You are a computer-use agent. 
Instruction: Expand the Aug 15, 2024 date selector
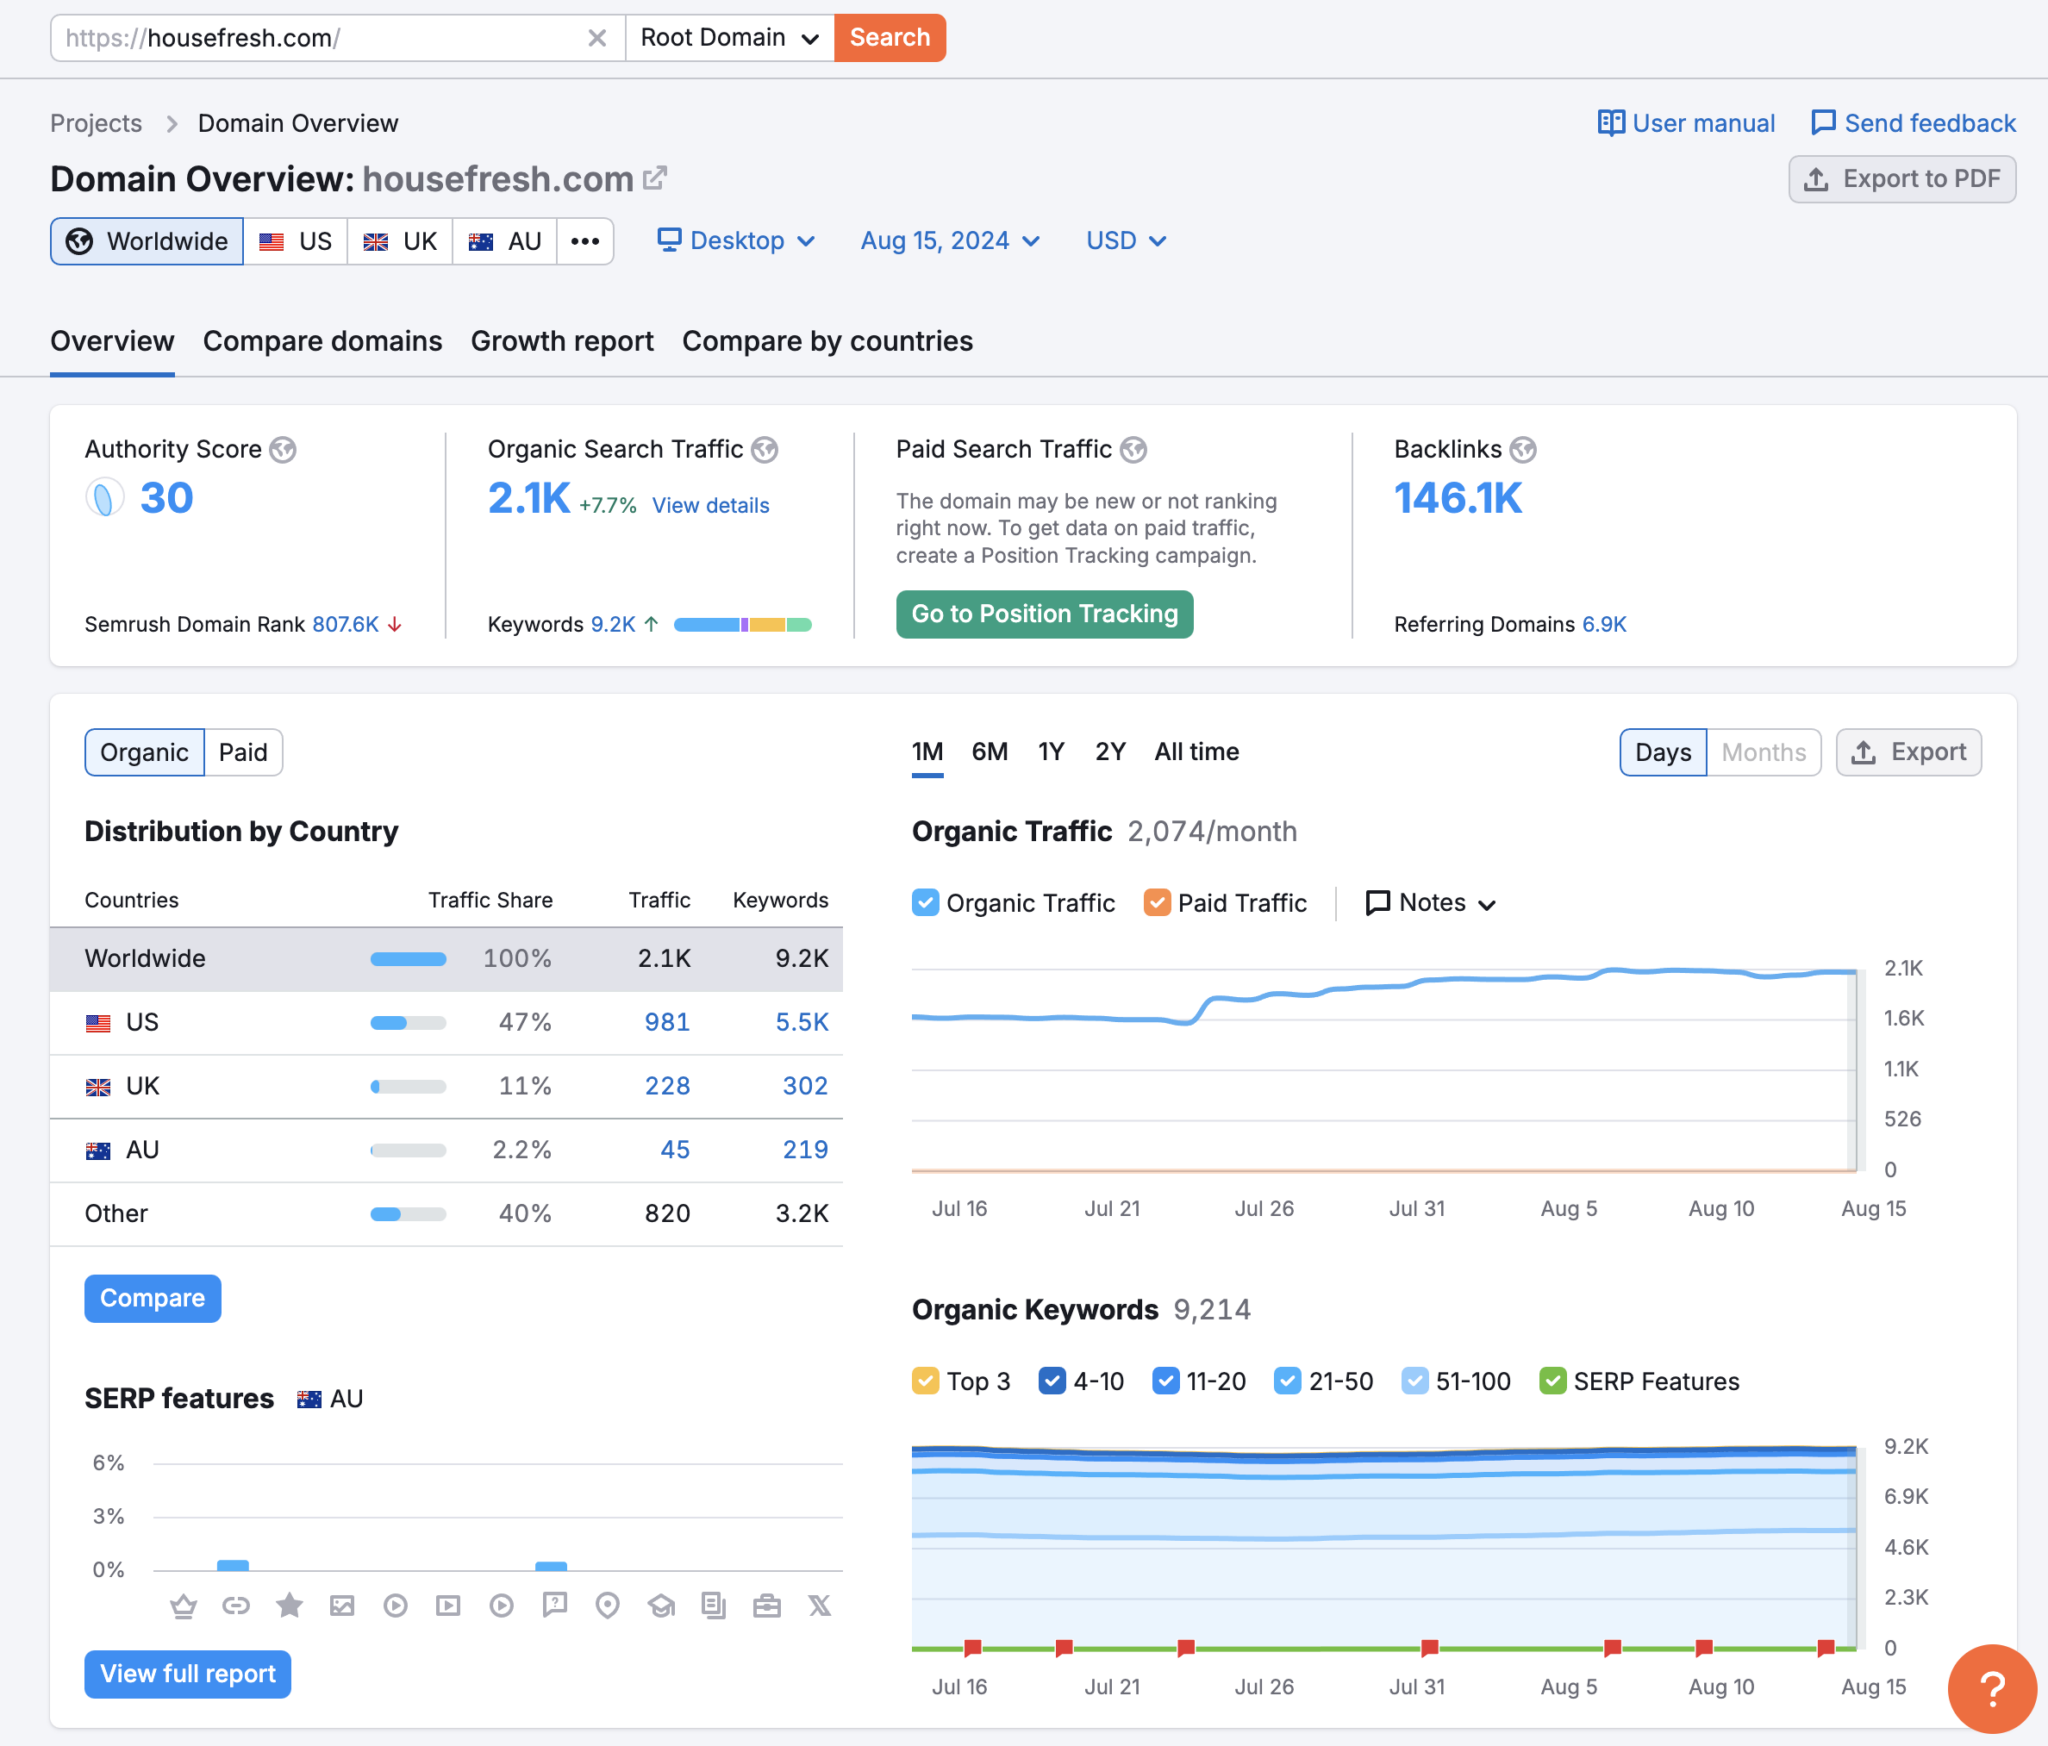pos(950,241)
